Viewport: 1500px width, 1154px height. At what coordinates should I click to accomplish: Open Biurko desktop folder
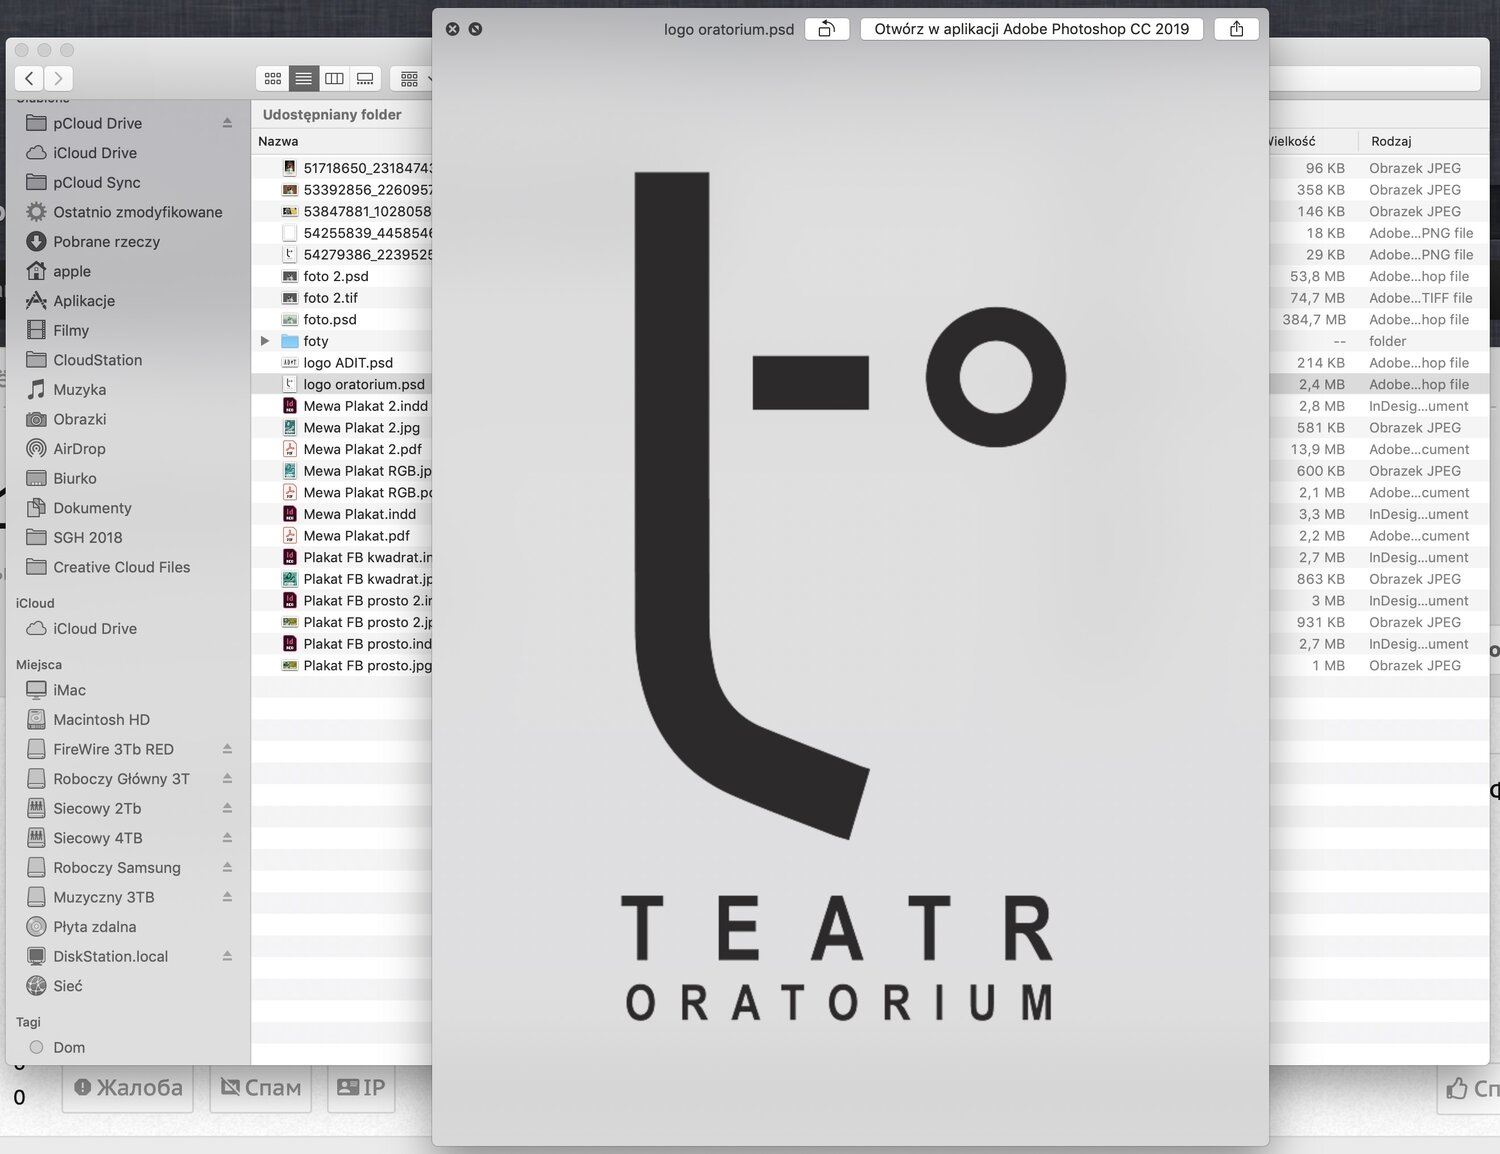(74, 478)
